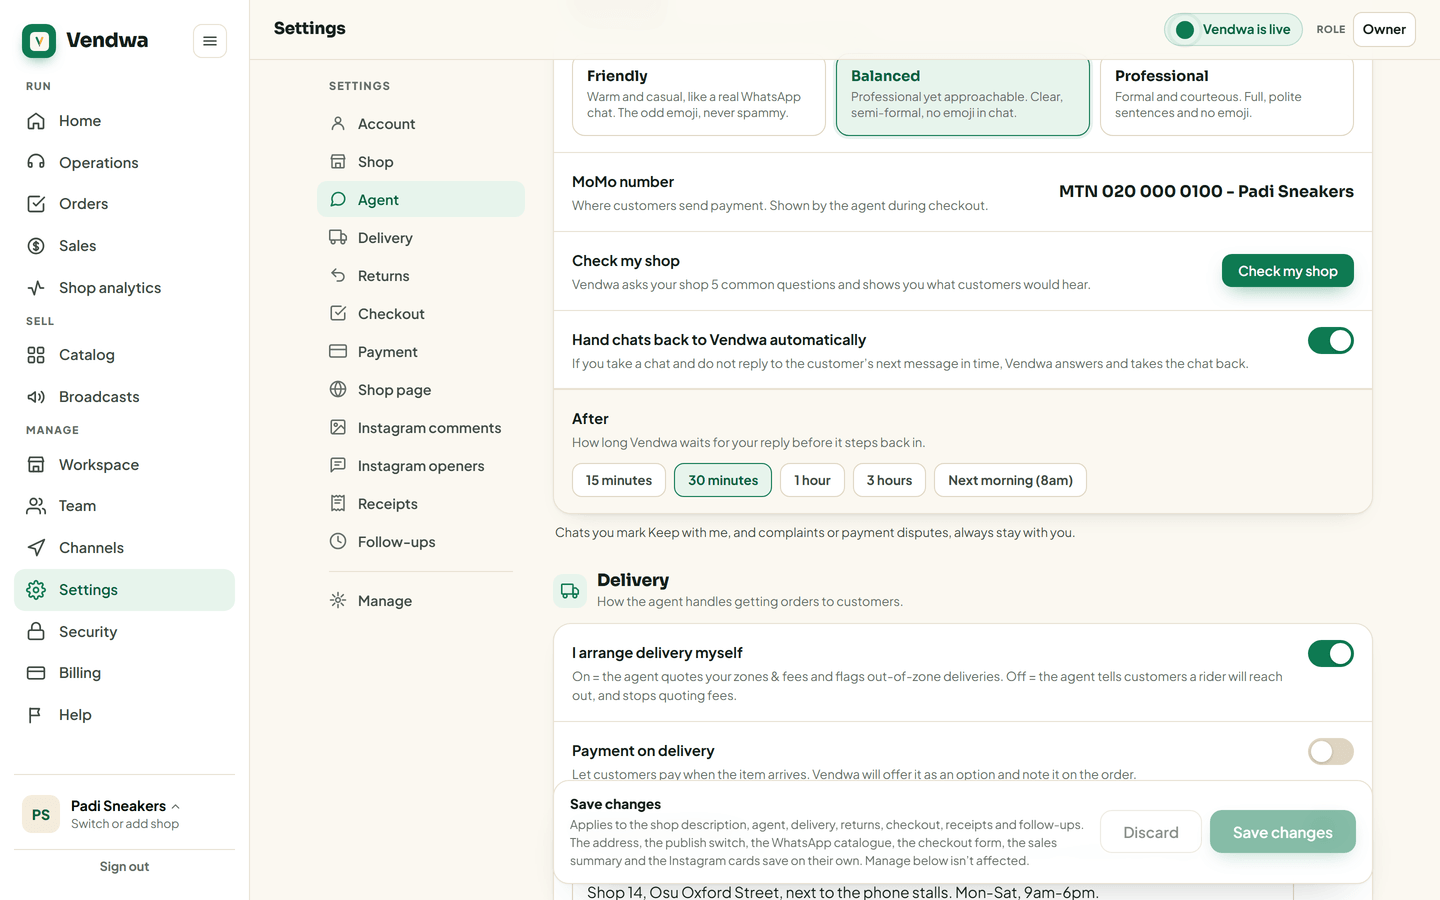Open Shop page settings
Image resolution: width=1440 pixels, height=900 pixels.
(x=421, y=390)
